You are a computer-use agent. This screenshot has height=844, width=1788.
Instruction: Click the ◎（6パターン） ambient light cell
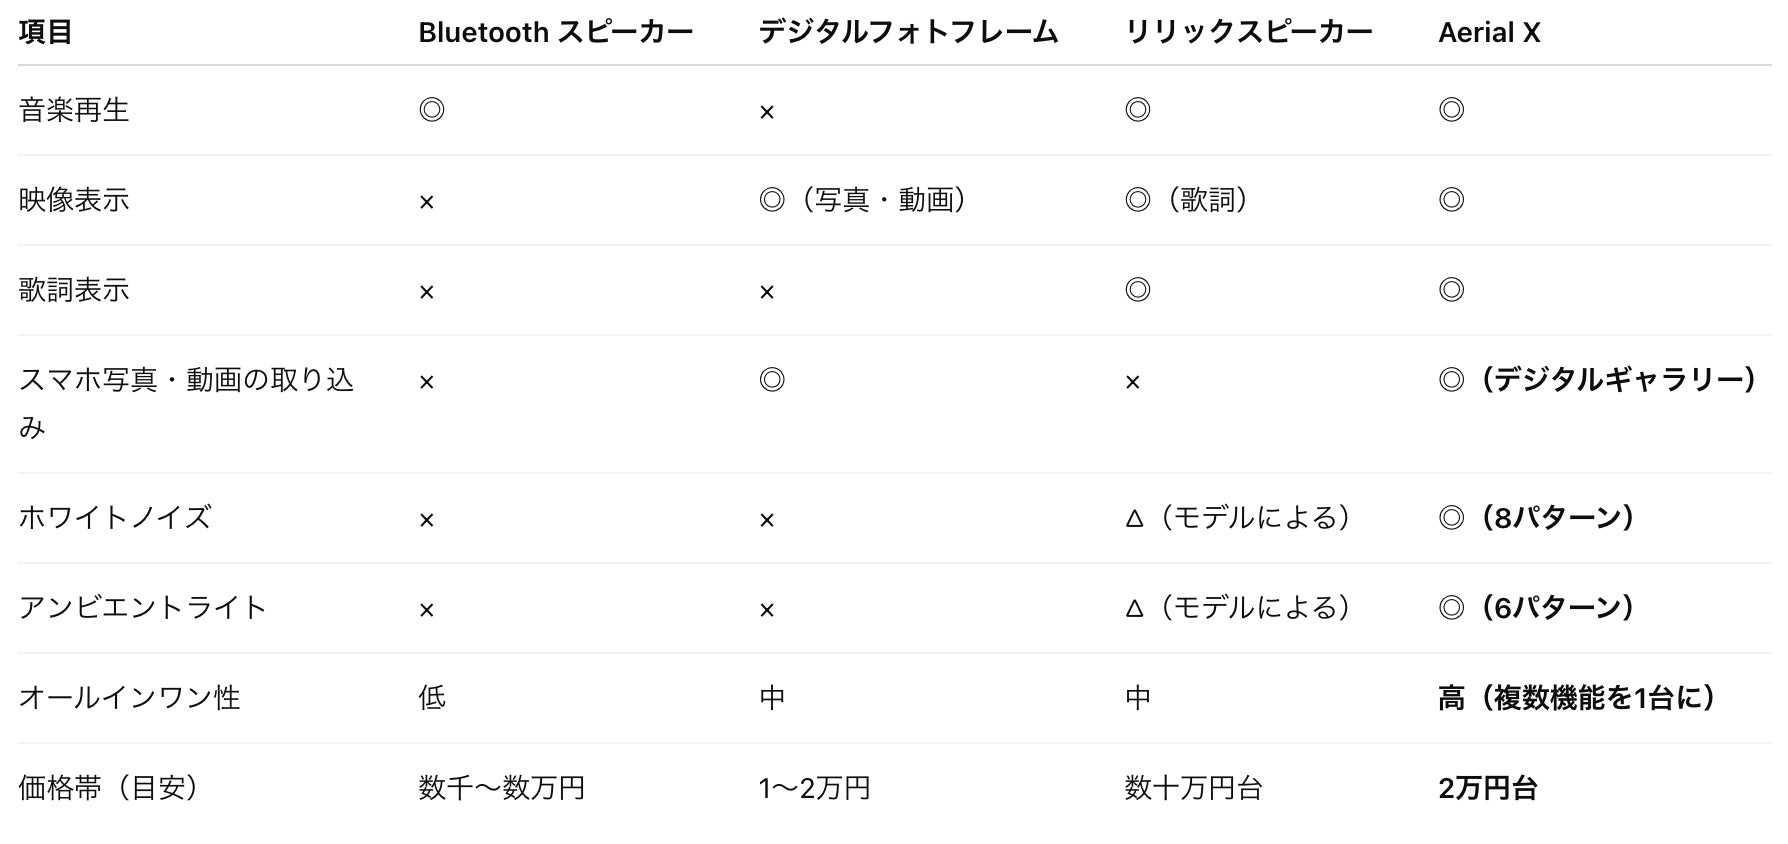[x=1536, y=608]
